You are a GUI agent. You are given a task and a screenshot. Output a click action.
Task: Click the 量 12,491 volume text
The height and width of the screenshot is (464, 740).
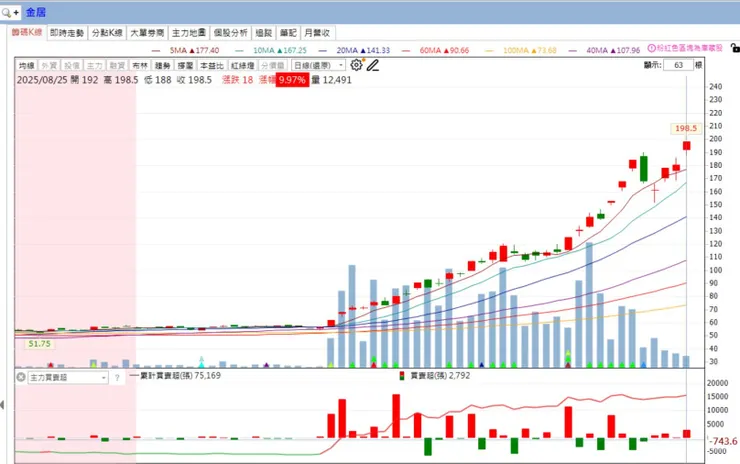331,80
